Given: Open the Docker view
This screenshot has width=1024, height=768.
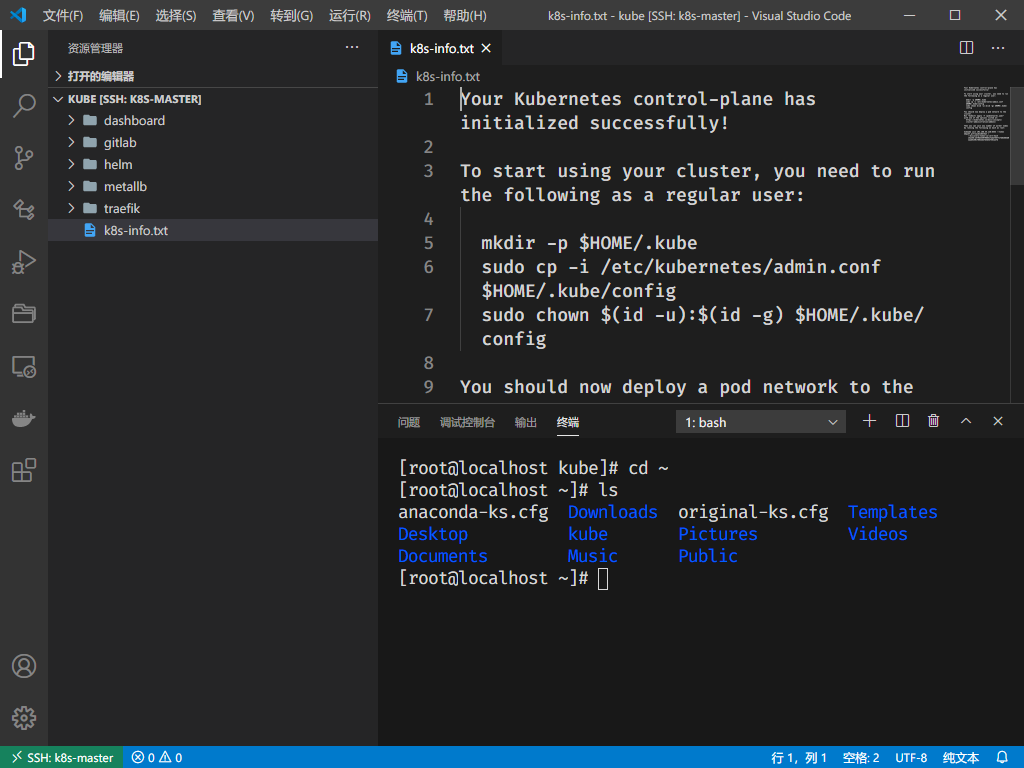Looking at the screenshot, I should pos(24,418).
